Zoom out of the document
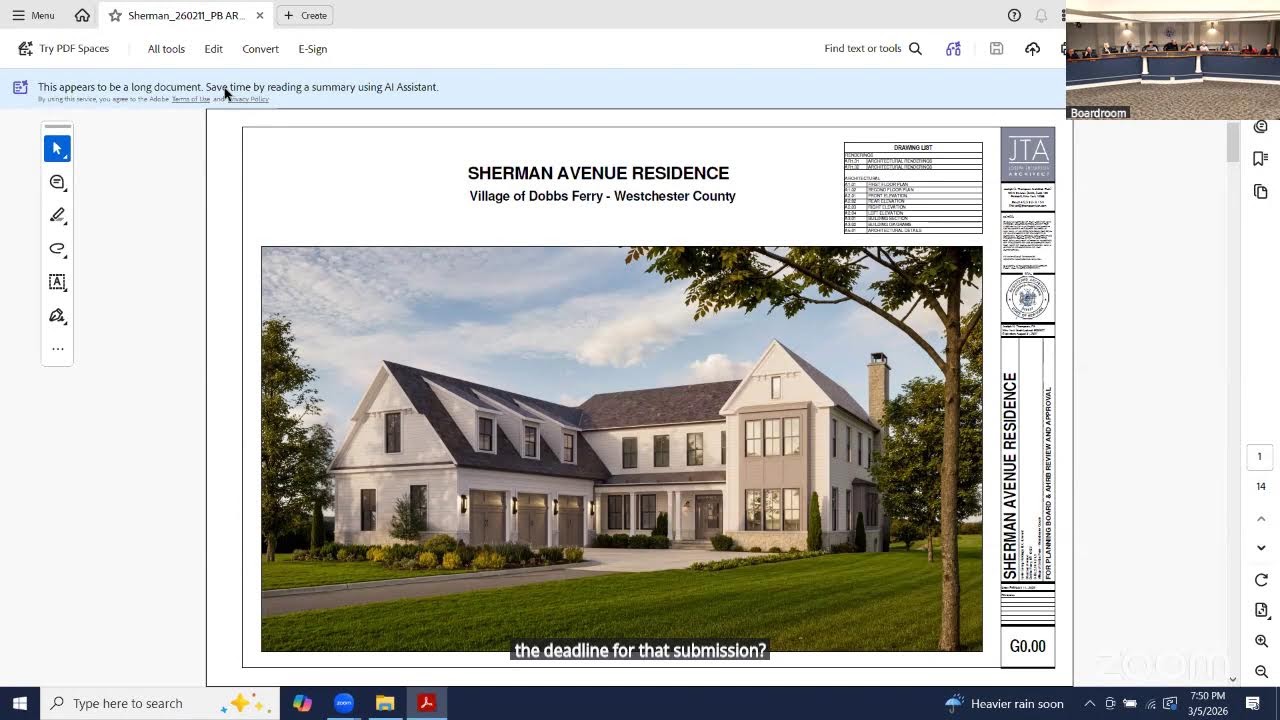The height and width of the screenshot is (720, 1280). pyautogui.click(x=1260, y=672)
